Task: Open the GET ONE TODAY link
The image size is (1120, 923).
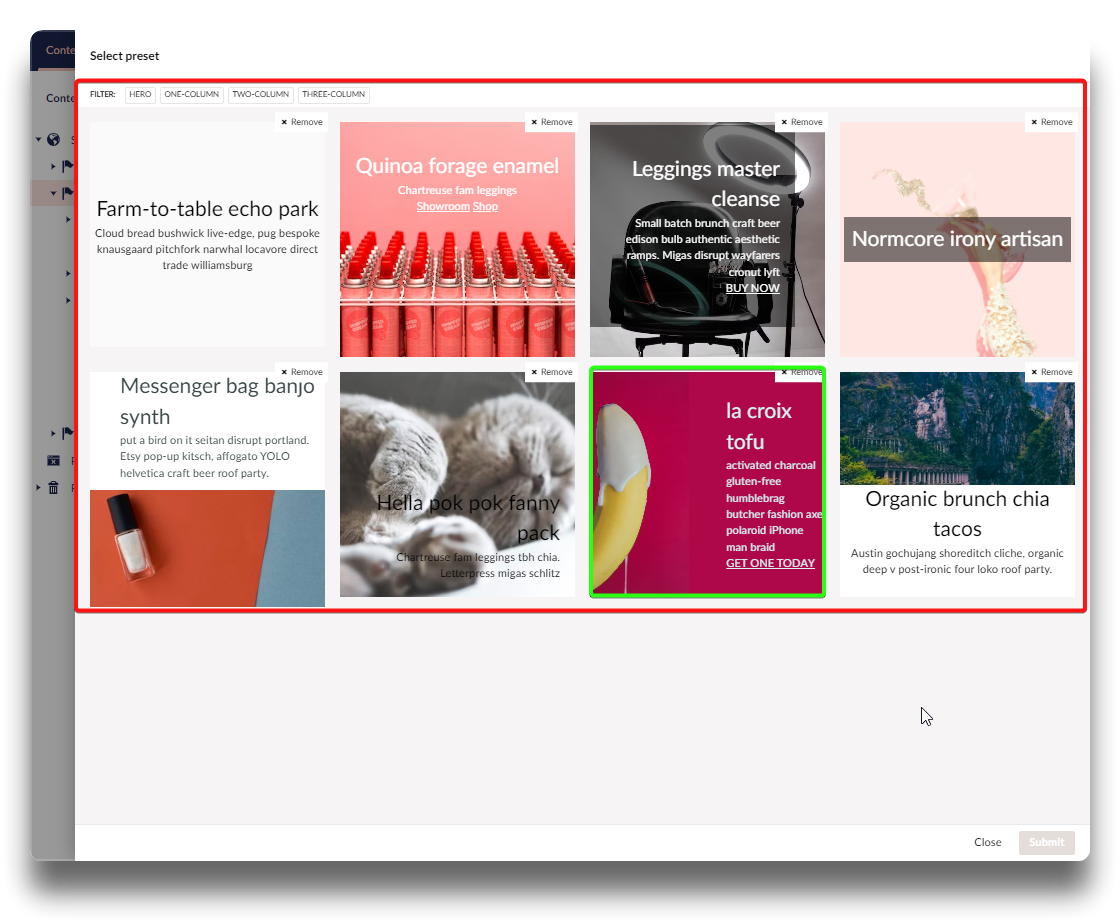Action: pyautogui.click(x=770, y=563)
